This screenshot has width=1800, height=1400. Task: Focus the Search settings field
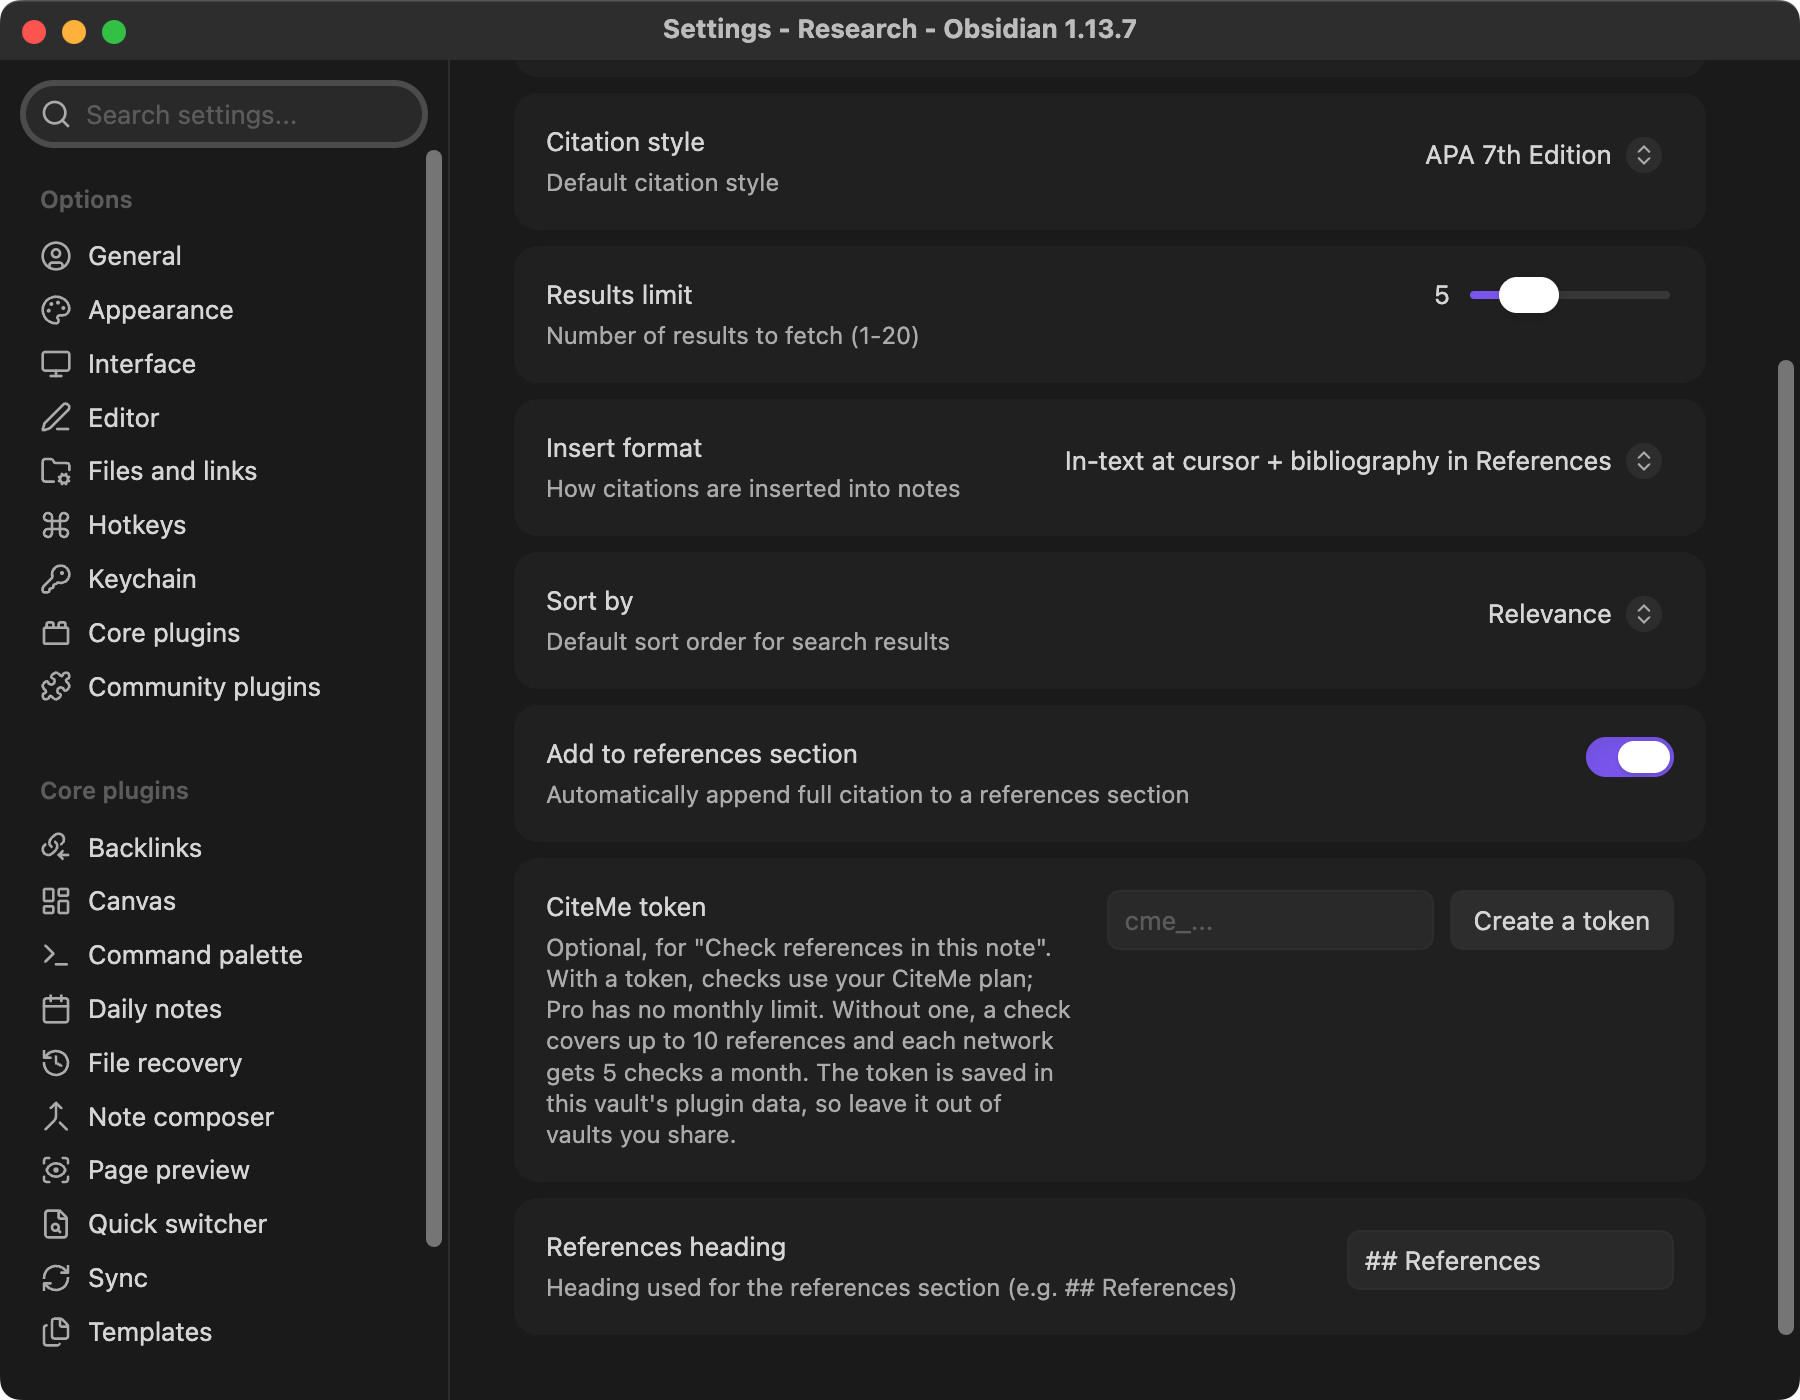pyautogui.click(x=224, y=114)
